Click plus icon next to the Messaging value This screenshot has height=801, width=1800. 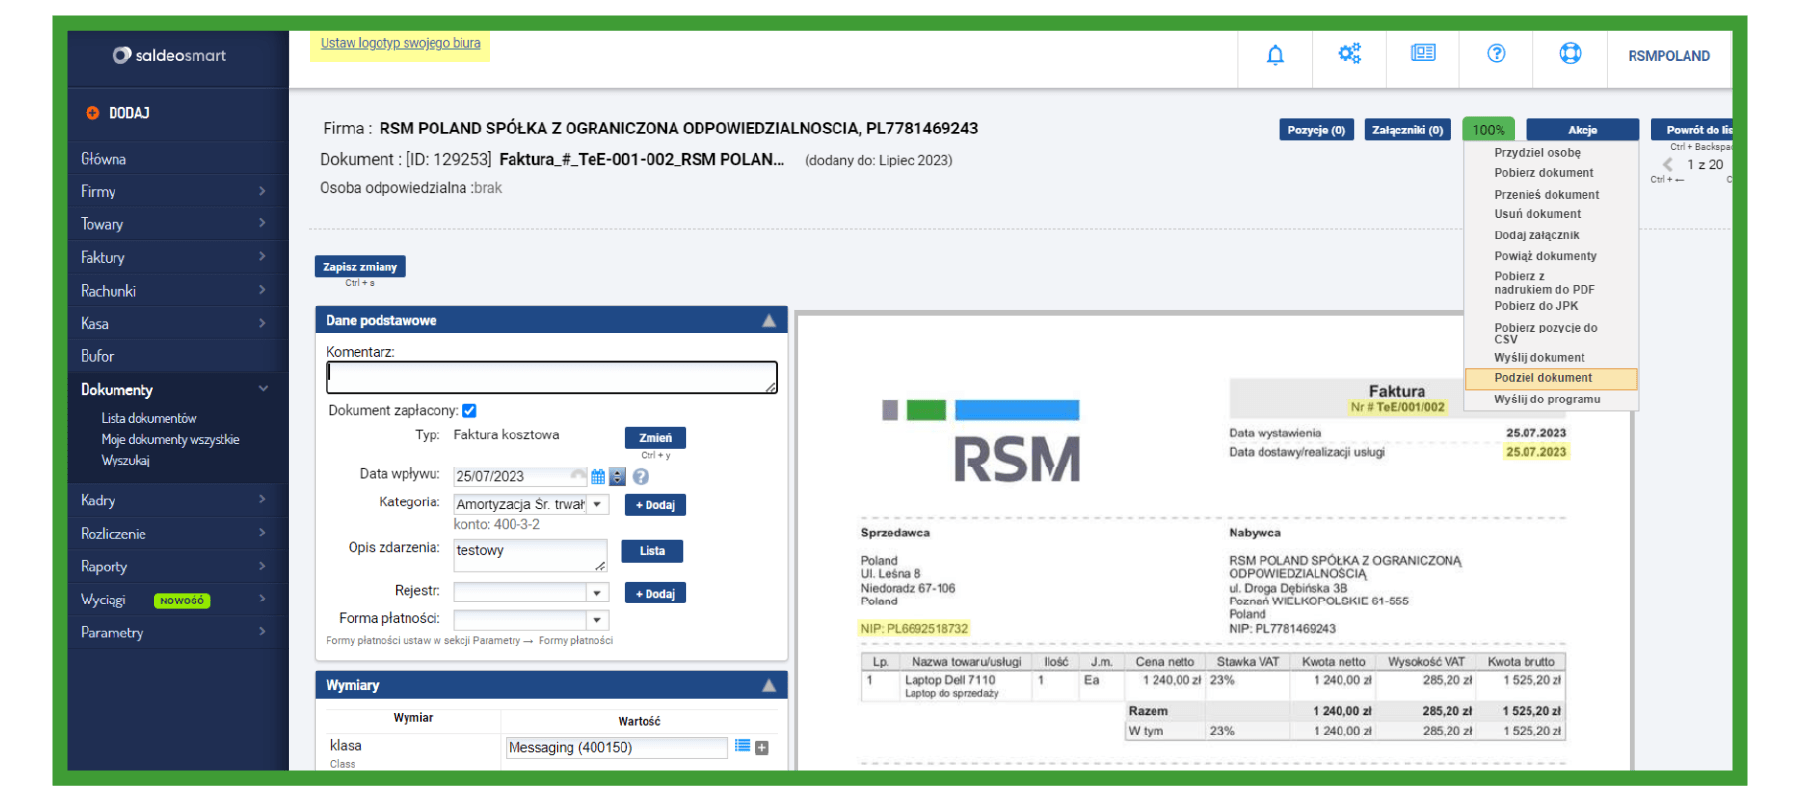pos(762,748)
